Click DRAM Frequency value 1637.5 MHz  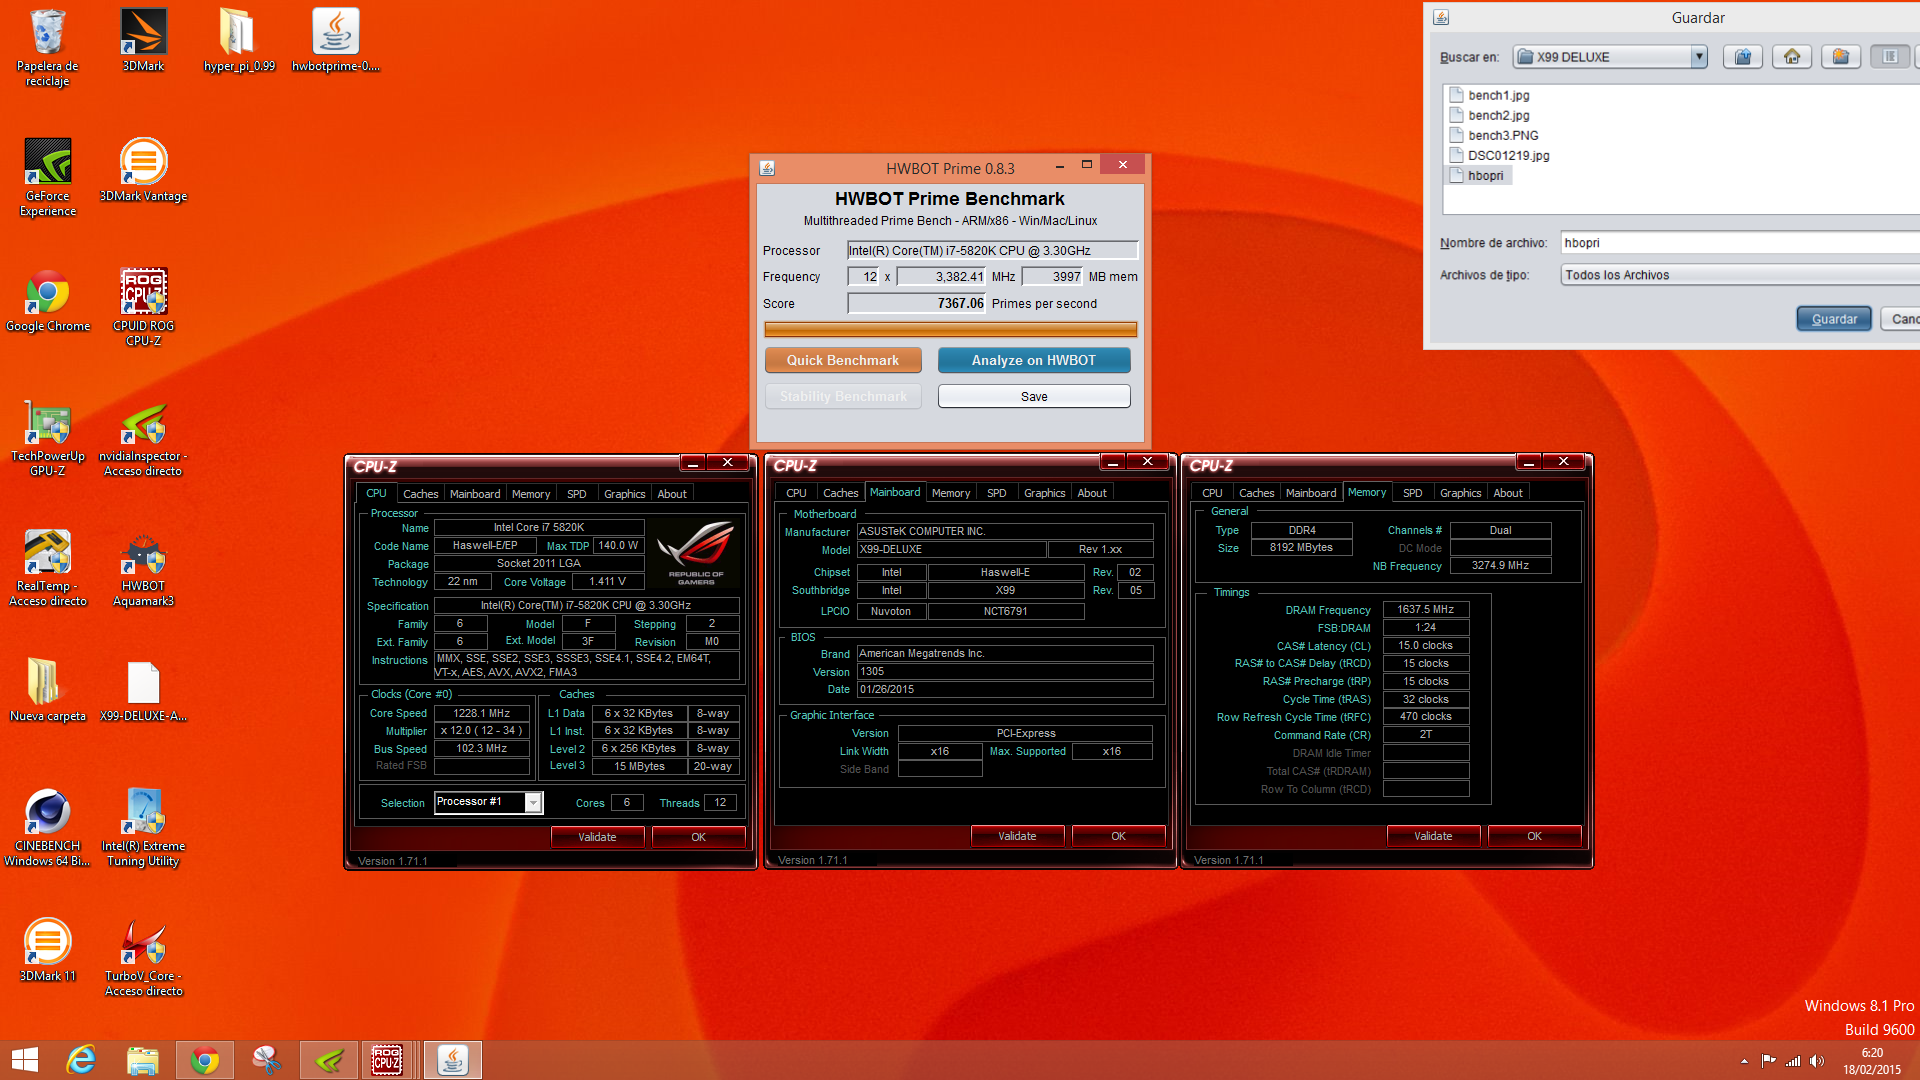pos(1425,610)
